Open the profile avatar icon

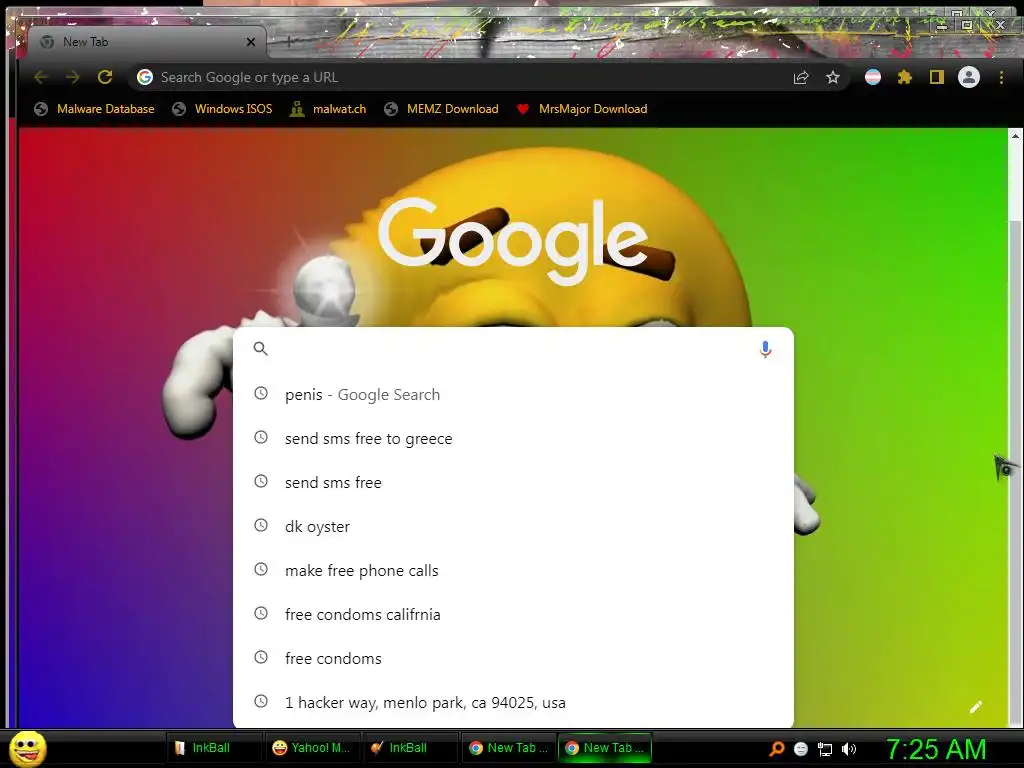968,77
